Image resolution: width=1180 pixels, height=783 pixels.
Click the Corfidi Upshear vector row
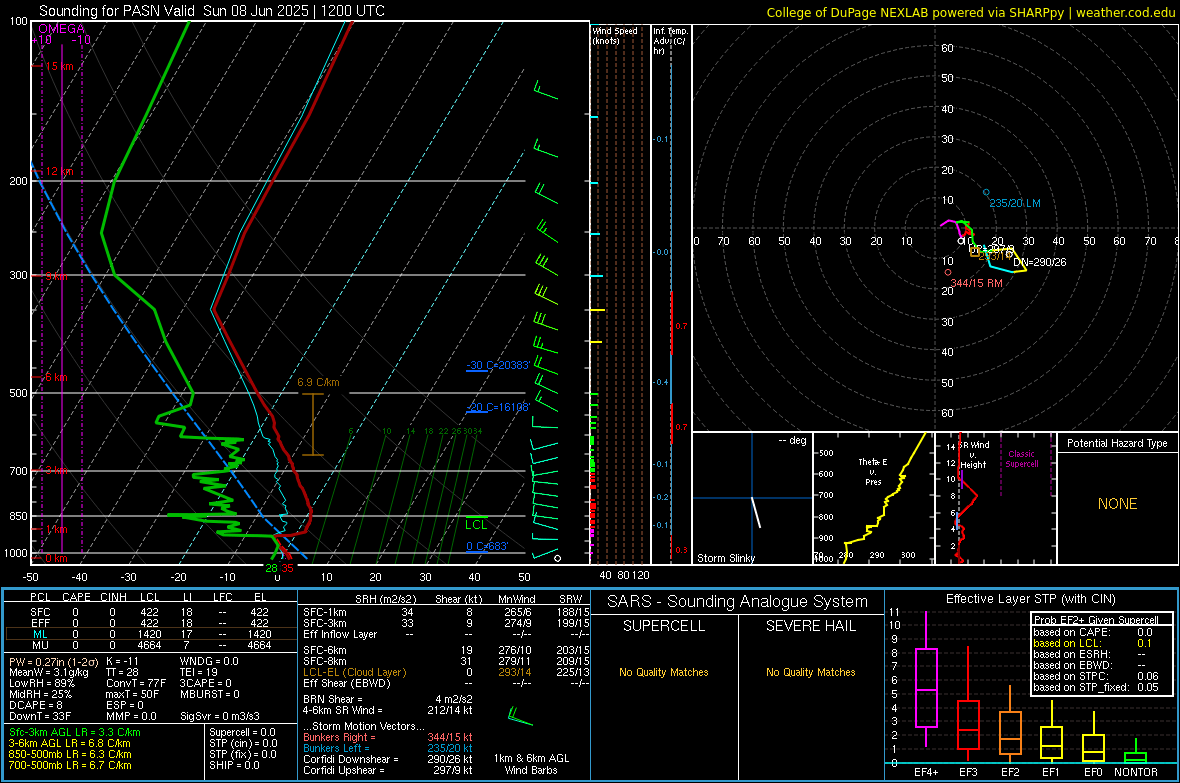388,770
